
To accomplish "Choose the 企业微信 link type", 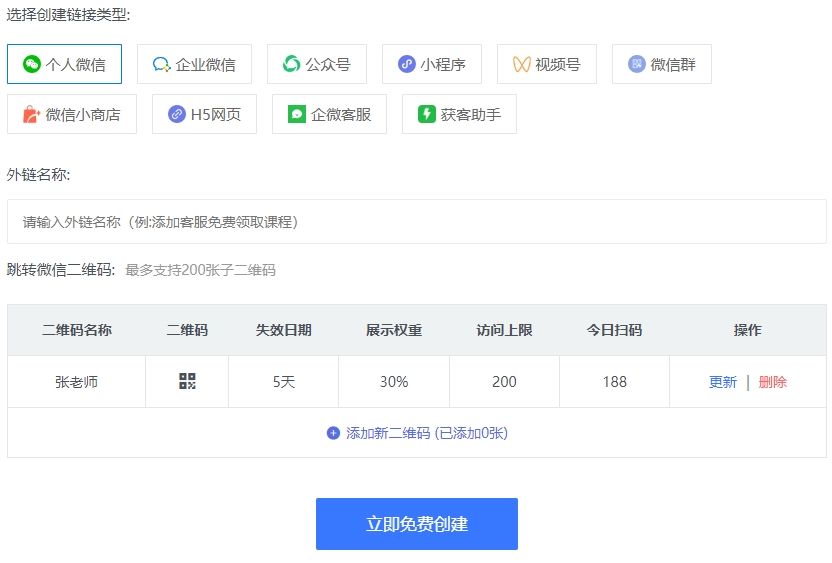I will [x=194, y=64].
